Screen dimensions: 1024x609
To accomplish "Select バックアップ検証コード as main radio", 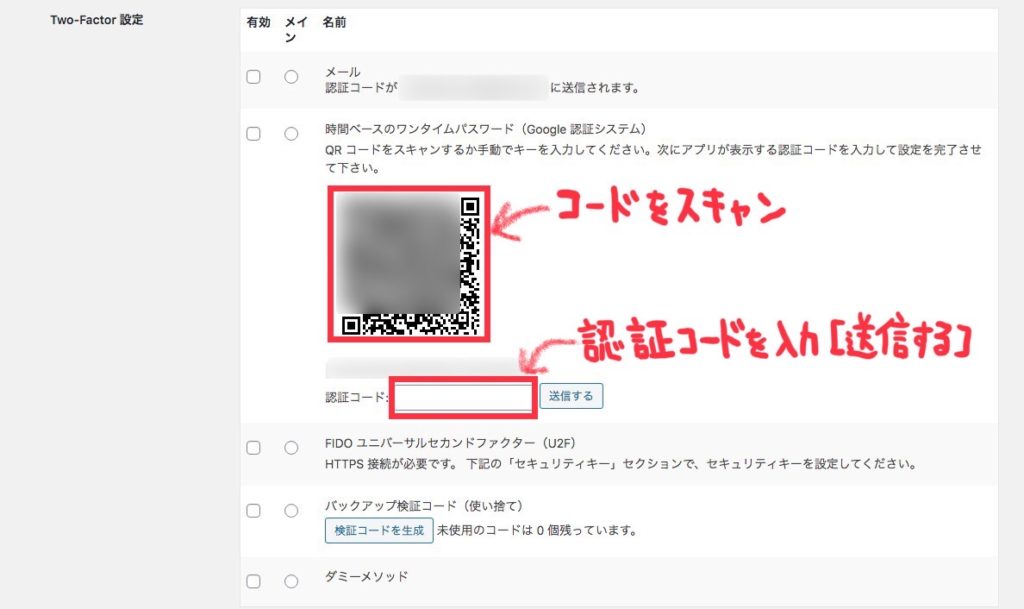I will point(291,510).
